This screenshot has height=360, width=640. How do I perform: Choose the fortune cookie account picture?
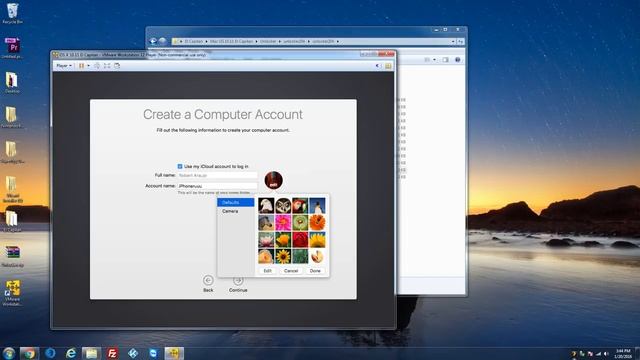(317, 257)
